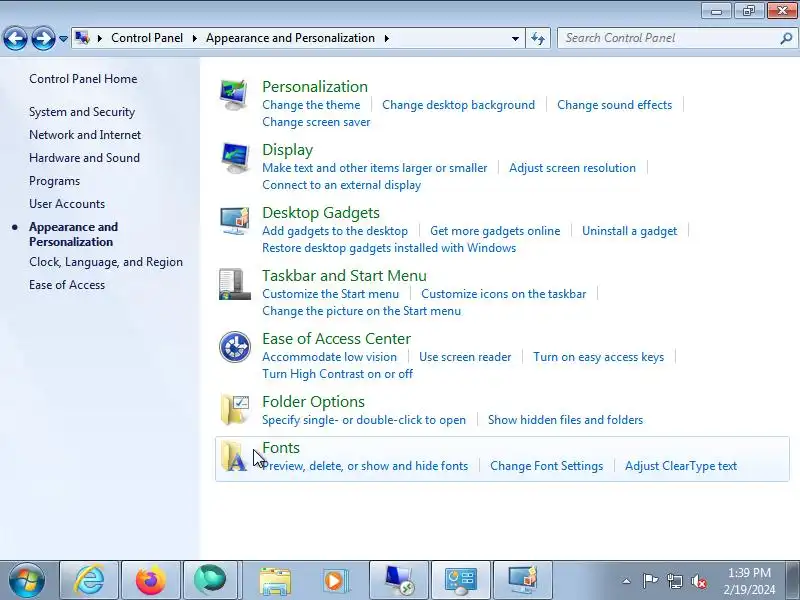
Task: Open Action Center flag in tray
Action: point(651,581)
